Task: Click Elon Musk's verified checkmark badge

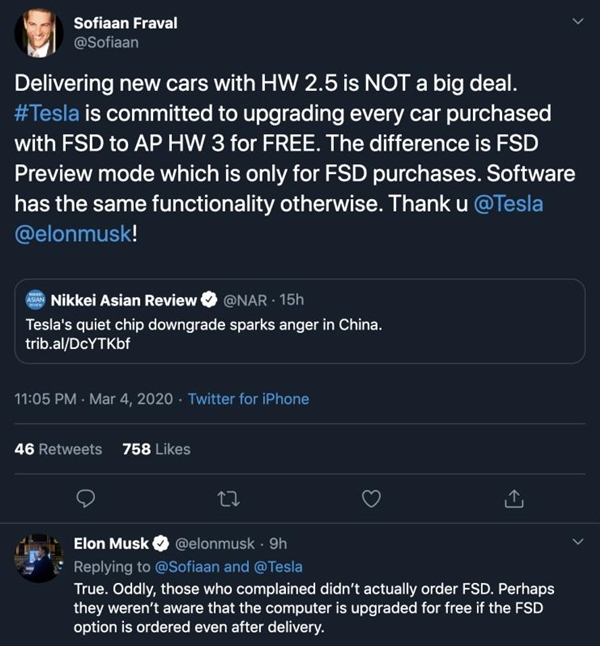Action: [x=158, y=544]
